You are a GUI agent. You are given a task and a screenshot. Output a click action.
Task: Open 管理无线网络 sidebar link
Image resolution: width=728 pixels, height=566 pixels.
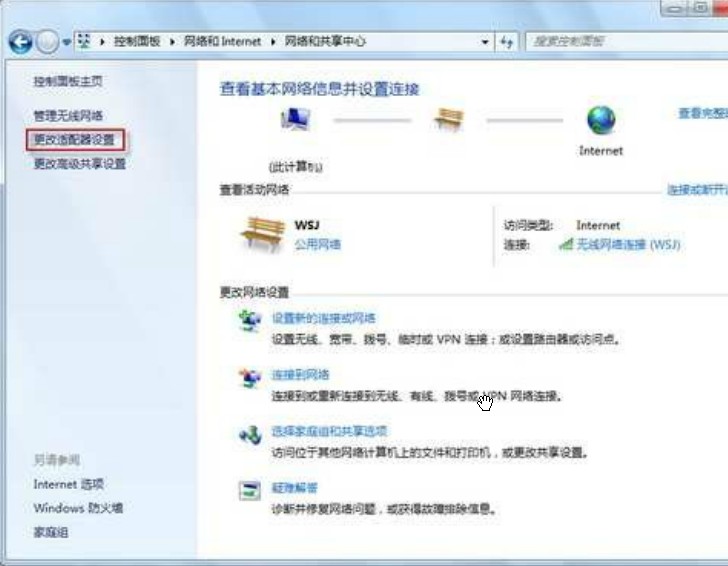point(68,115)
